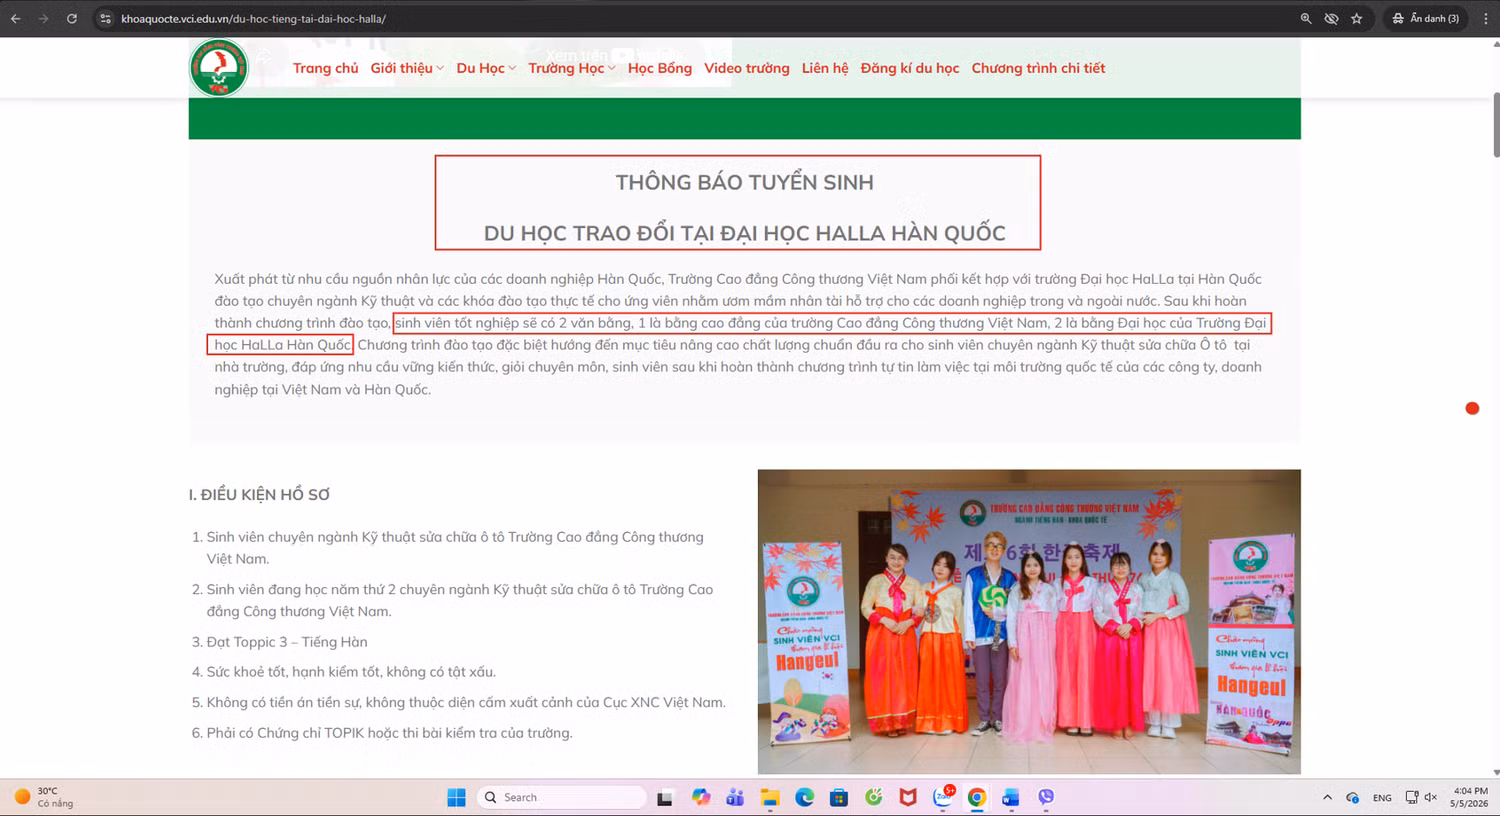
Task: Click the I. ĐIỀU KIỆN HỒ SƠ heading
Action: point(259,494)
